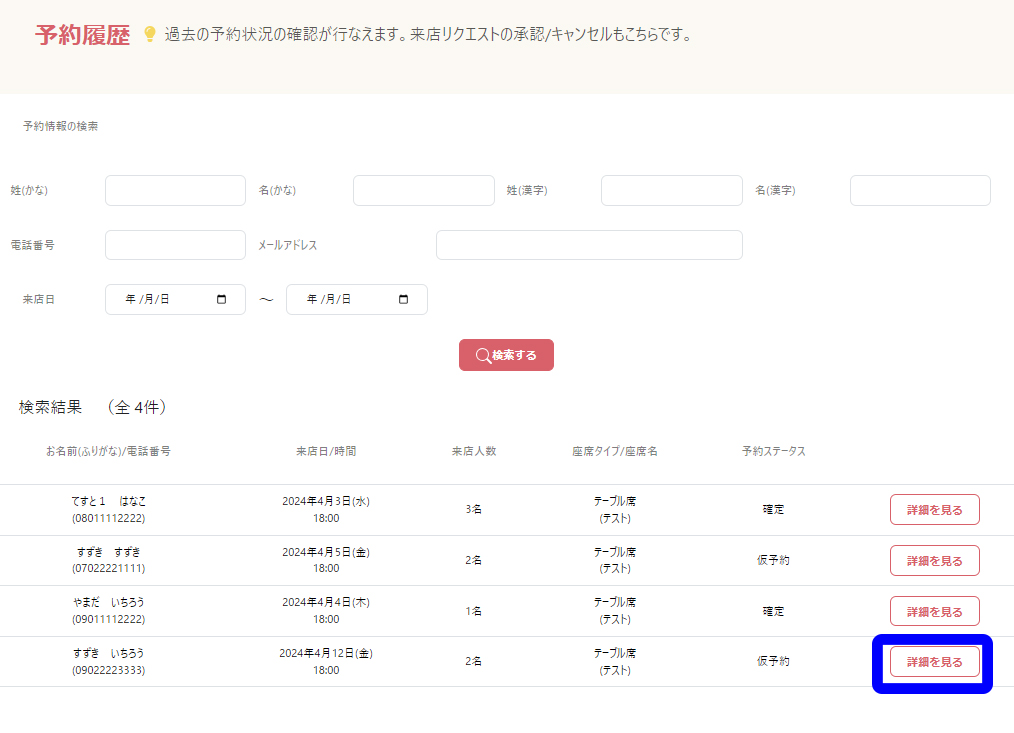Open 詳細を見る for すずき いちろう reservation
Screen dimensions: 1014x733
tap(934, 662)
